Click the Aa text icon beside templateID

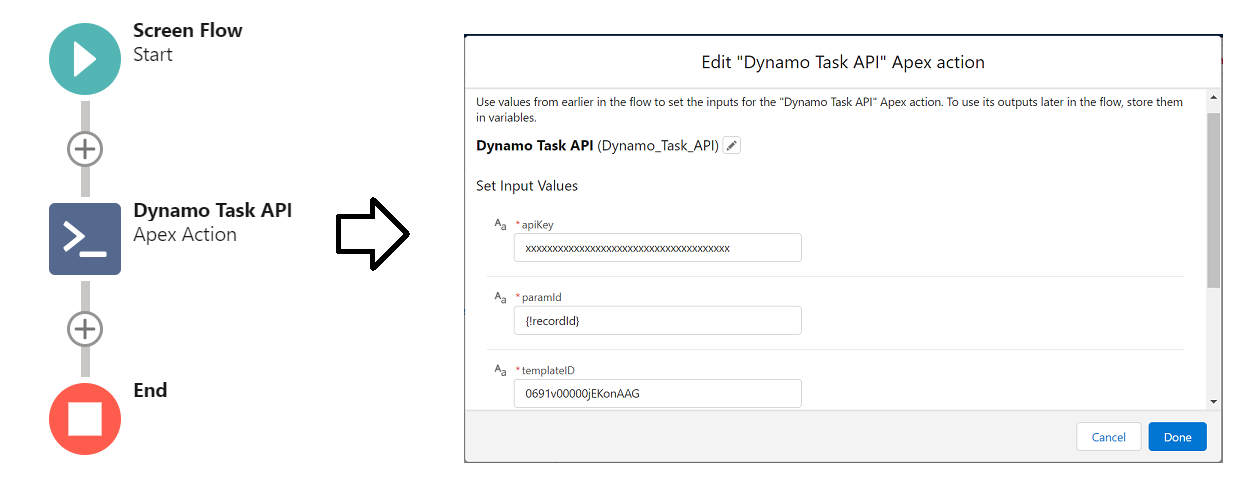pyautogui.click(x=501, y=370)
